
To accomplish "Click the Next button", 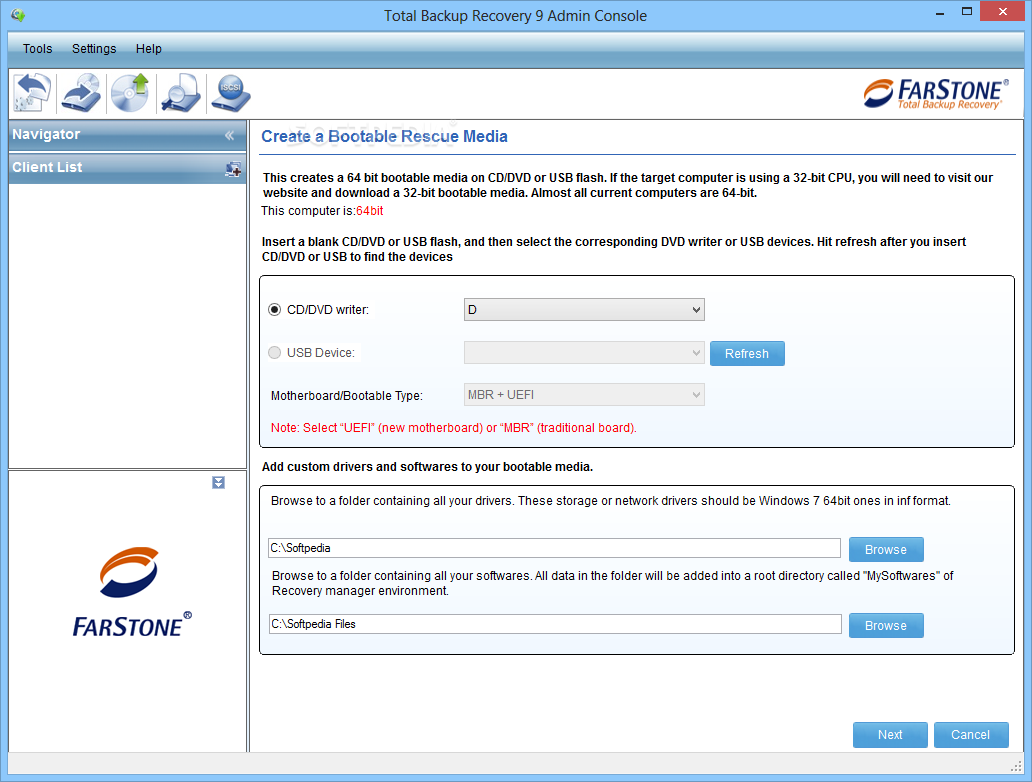I will 890,735.
